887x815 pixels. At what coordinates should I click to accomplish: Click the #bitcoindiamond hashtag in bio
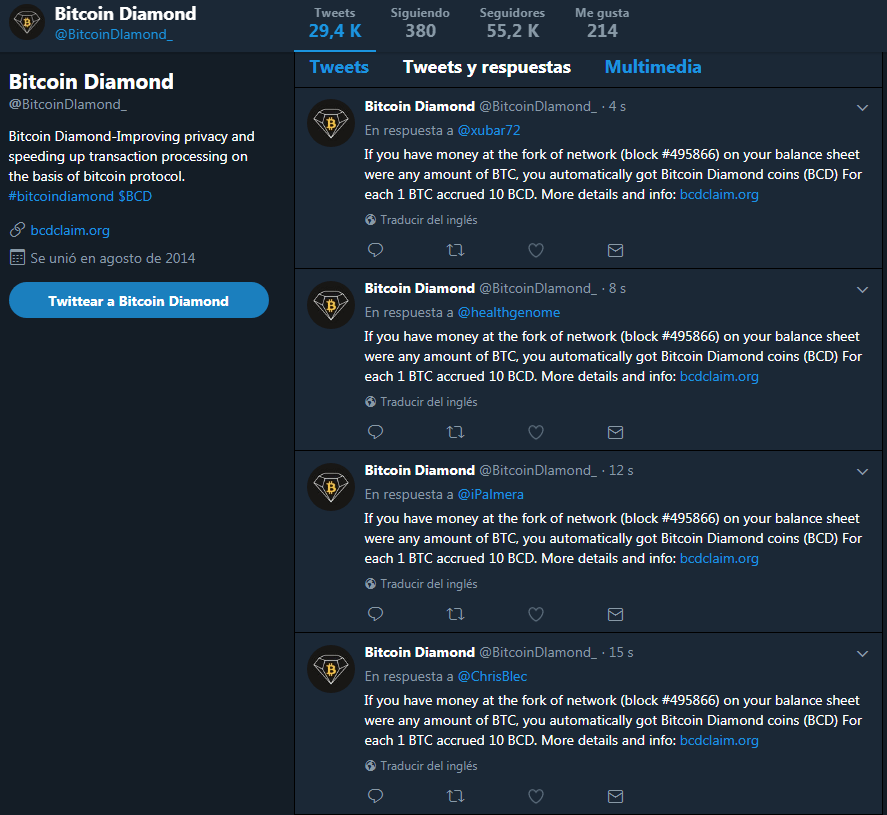click(61, 196)
